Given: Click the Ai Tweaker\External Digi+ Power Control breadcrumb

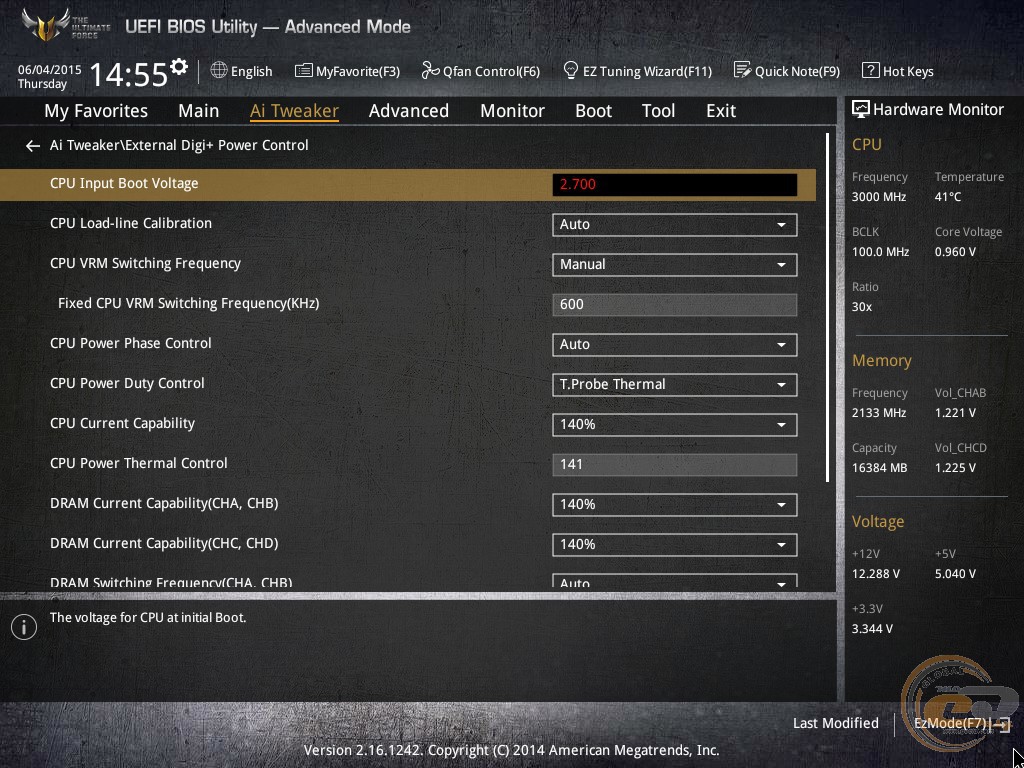Looking at the screenshot, I should tap(179, 146).
